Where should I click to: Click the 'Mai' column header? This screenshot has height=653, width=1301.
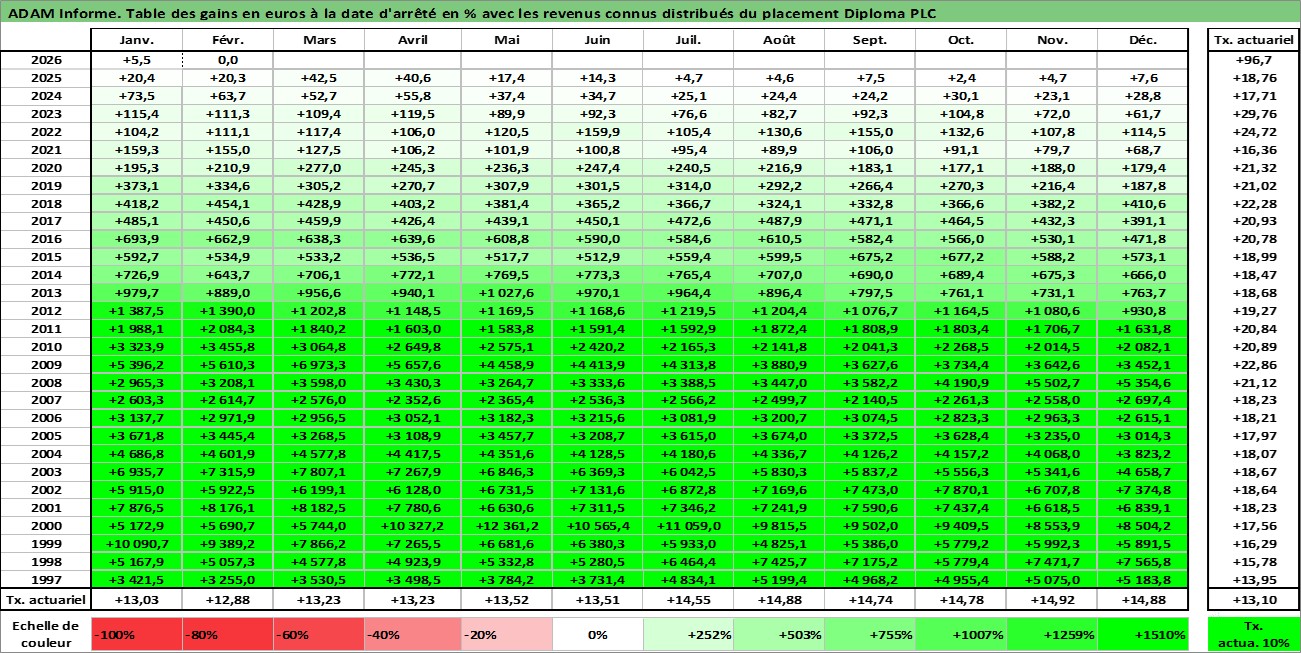(x=506, y=40)
